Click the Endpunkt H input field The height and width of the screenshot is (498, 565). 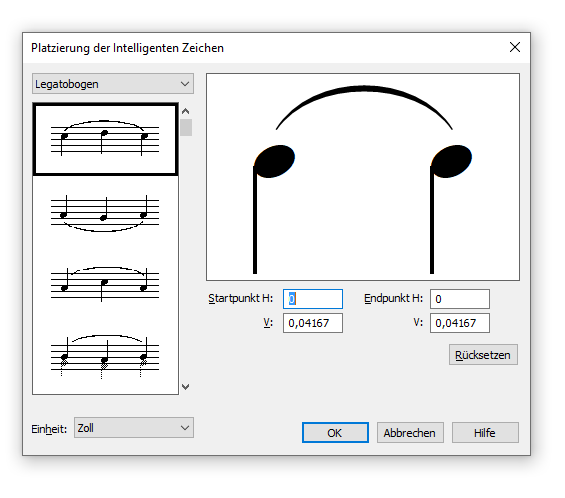coord(460,299)
